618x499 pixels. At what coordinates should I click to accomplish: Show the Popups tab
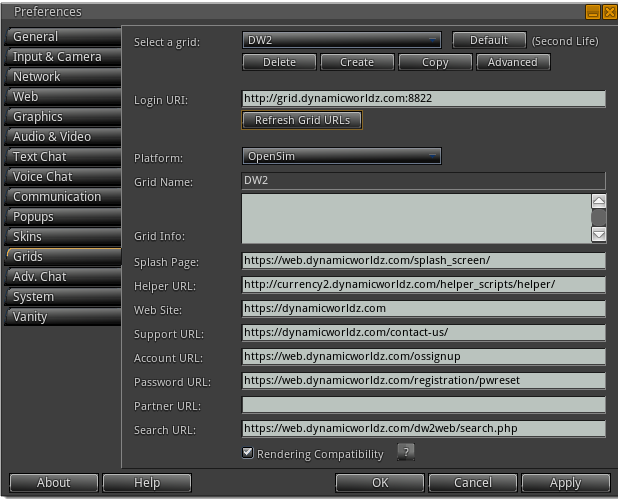(x=63, y=217)
